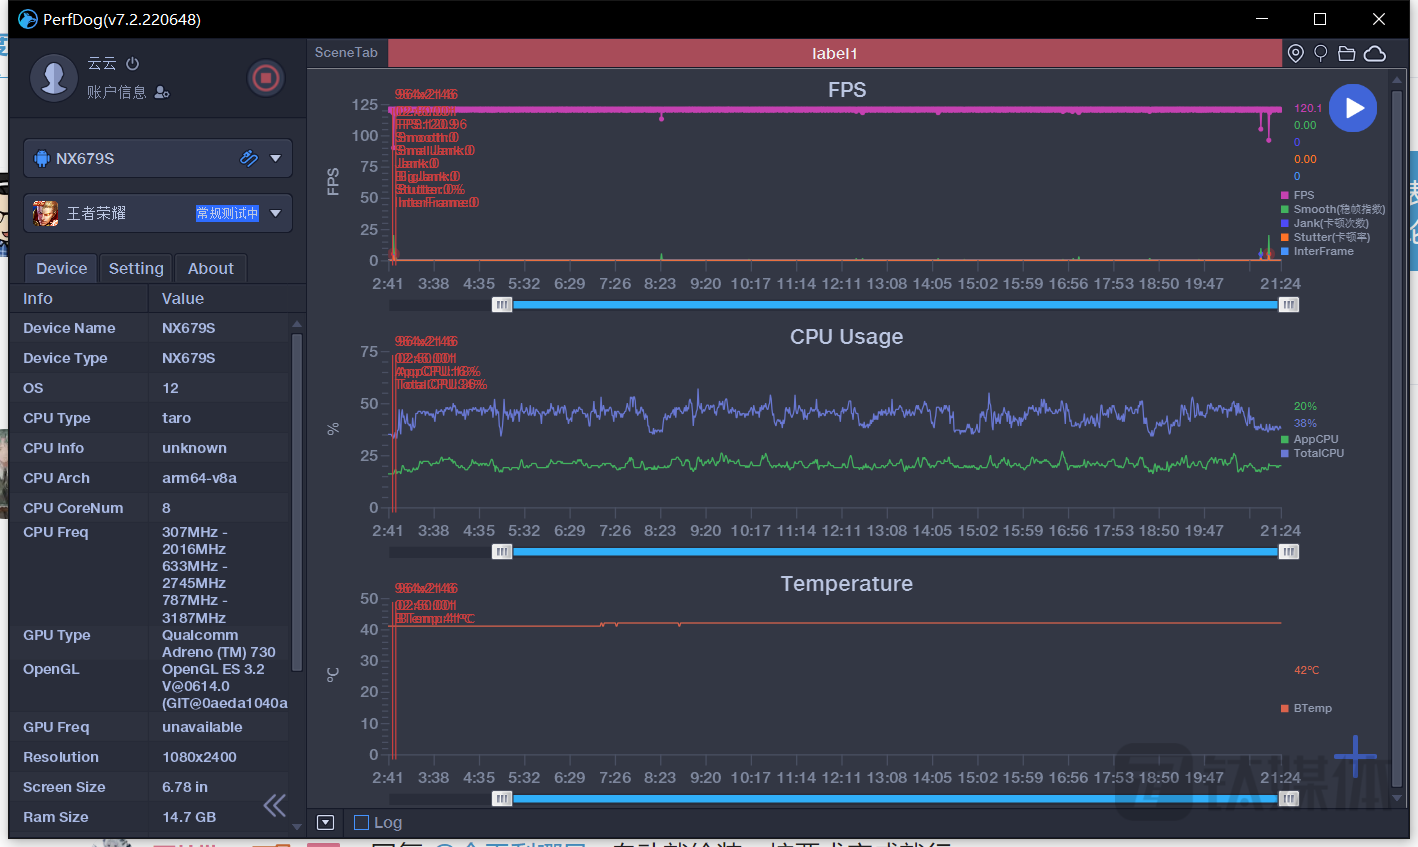The height and width of the screenshot is (847, 1418).
Task: Click the label1 scene bar
Action: pos(834,54)
